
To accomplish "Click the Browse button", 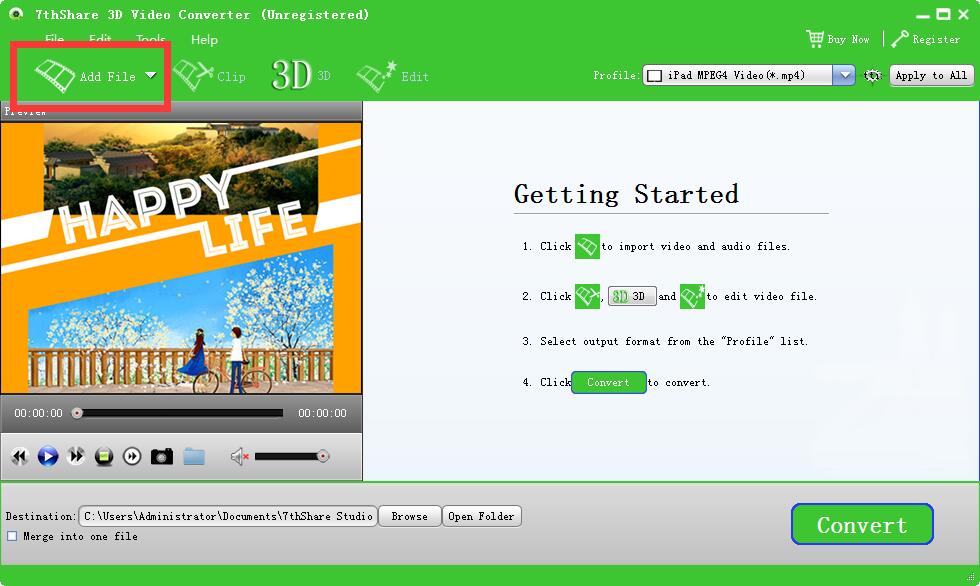I will pyautogui.click(x=409, y=516).
